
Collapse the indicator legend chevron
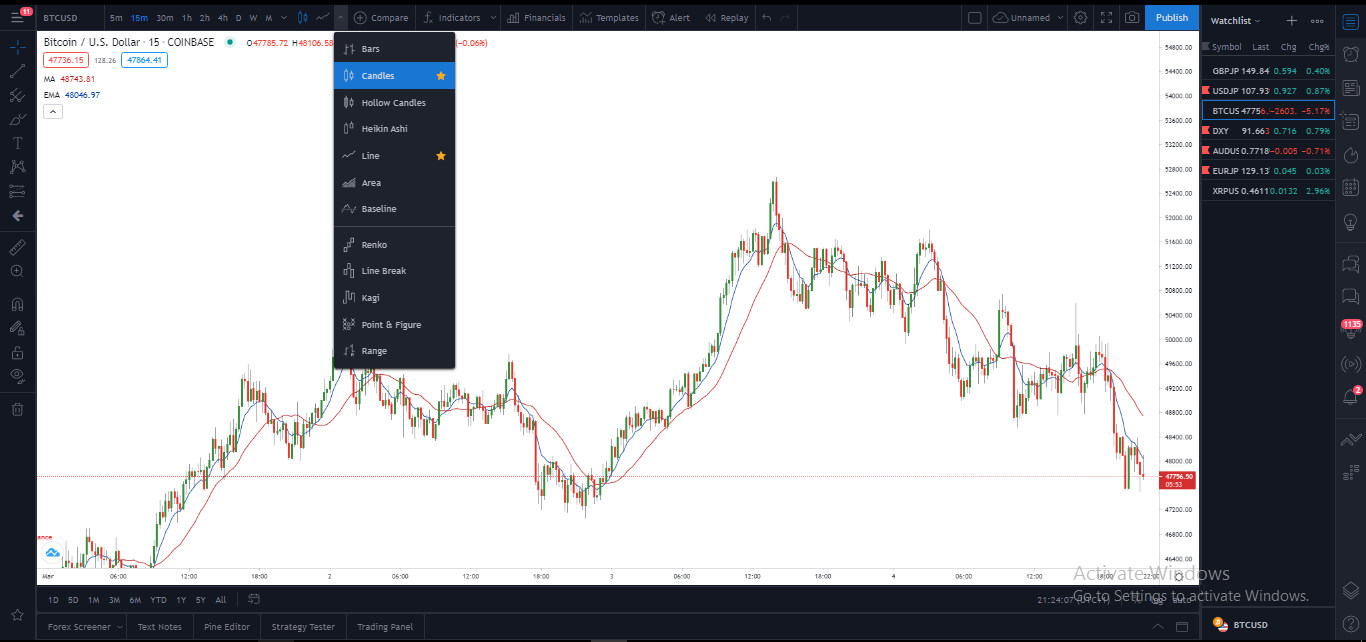[54, 111]
